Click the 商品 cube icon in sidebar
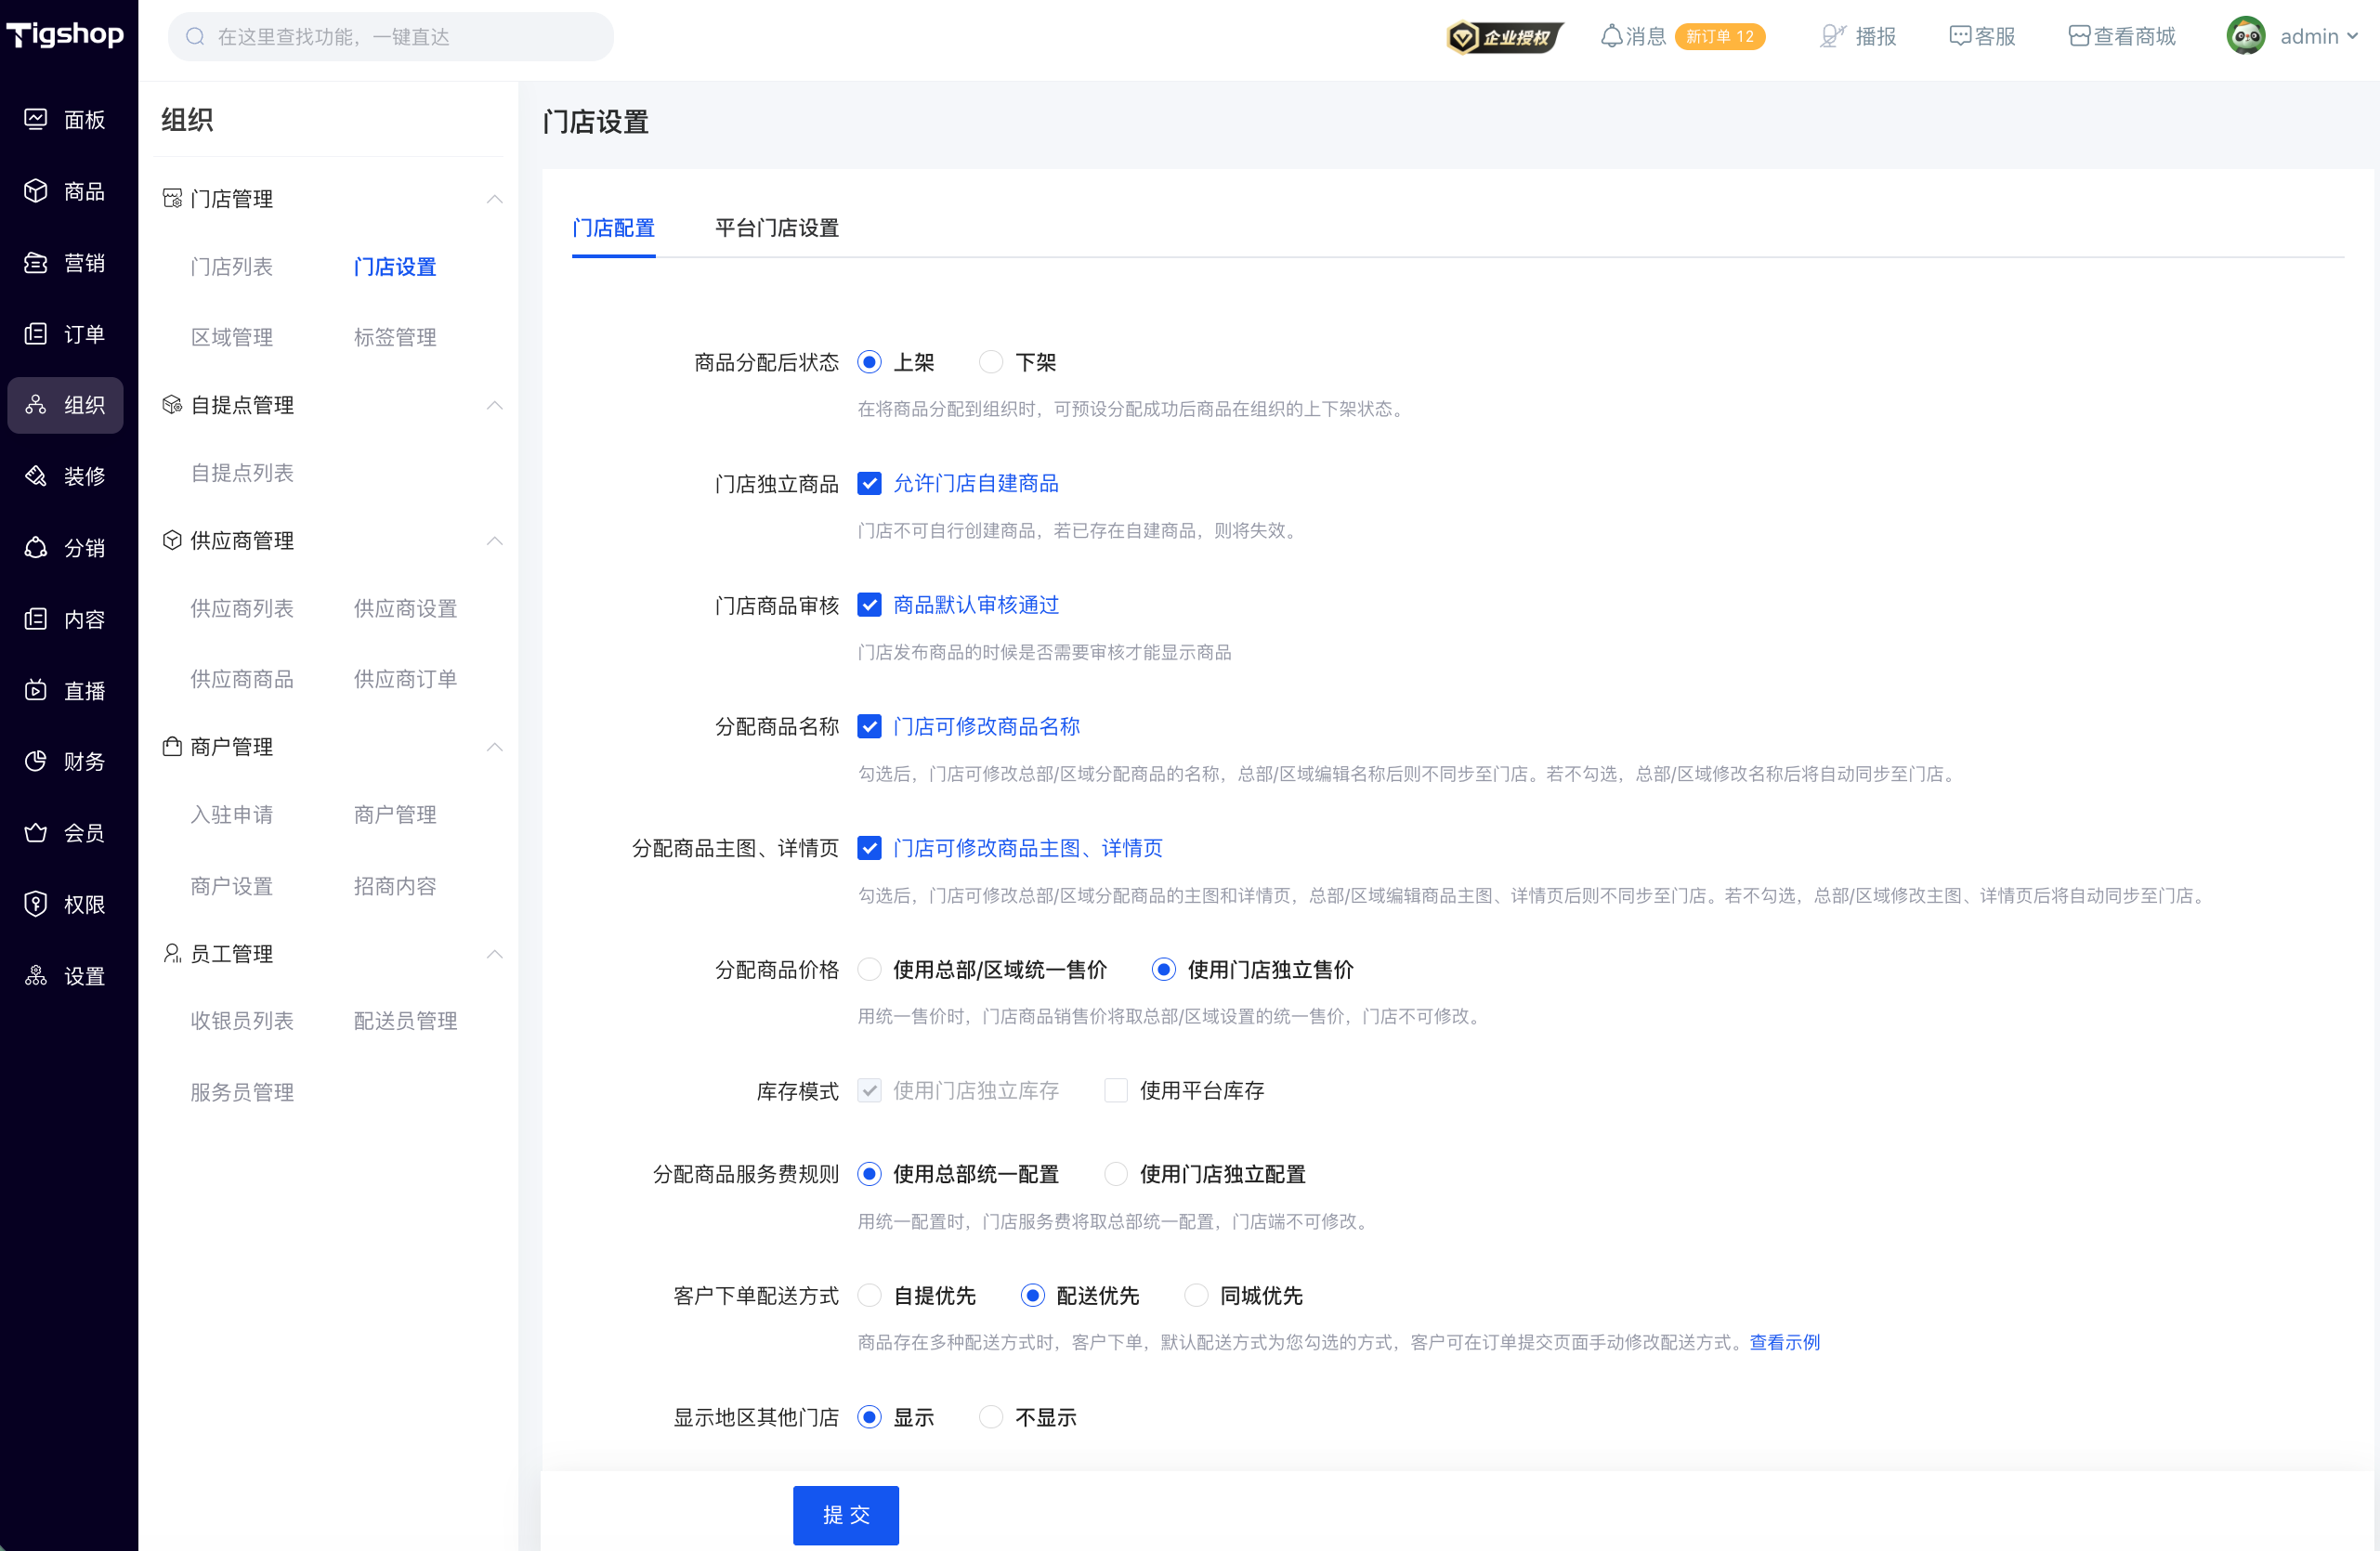This screenshot has width=2380, height=1551. [36, 191]
